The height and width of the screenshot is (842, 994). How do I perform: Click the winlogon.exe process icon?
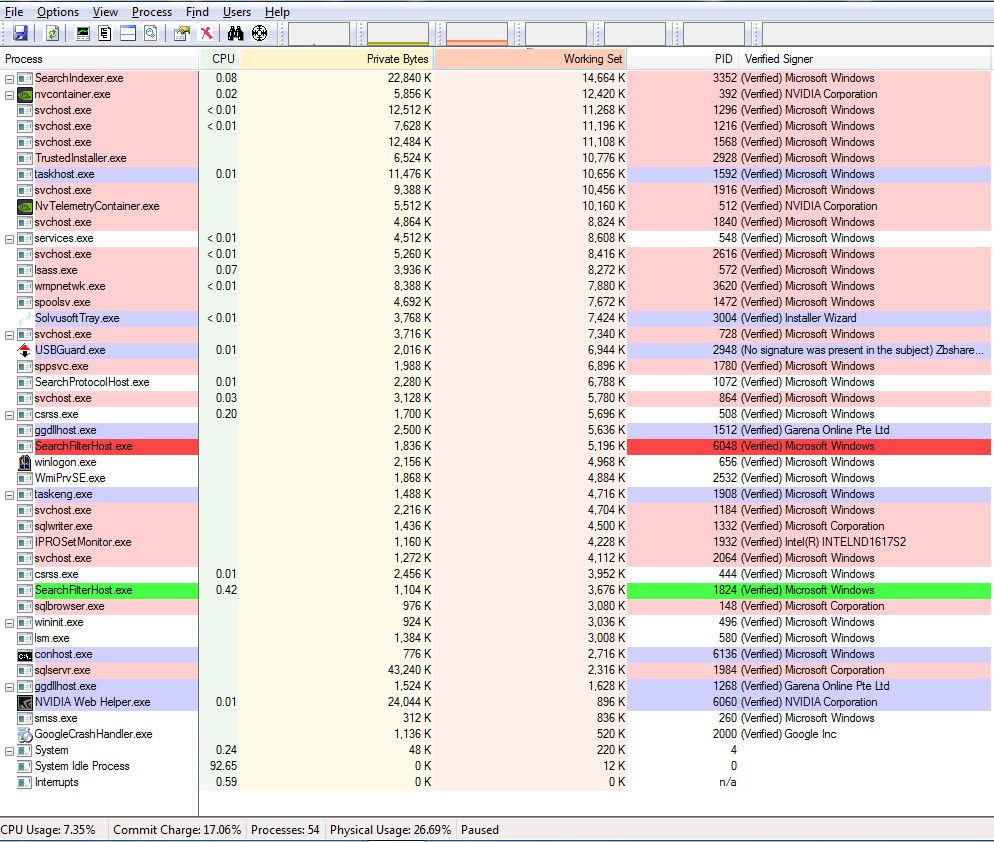(x=25, y=462)
